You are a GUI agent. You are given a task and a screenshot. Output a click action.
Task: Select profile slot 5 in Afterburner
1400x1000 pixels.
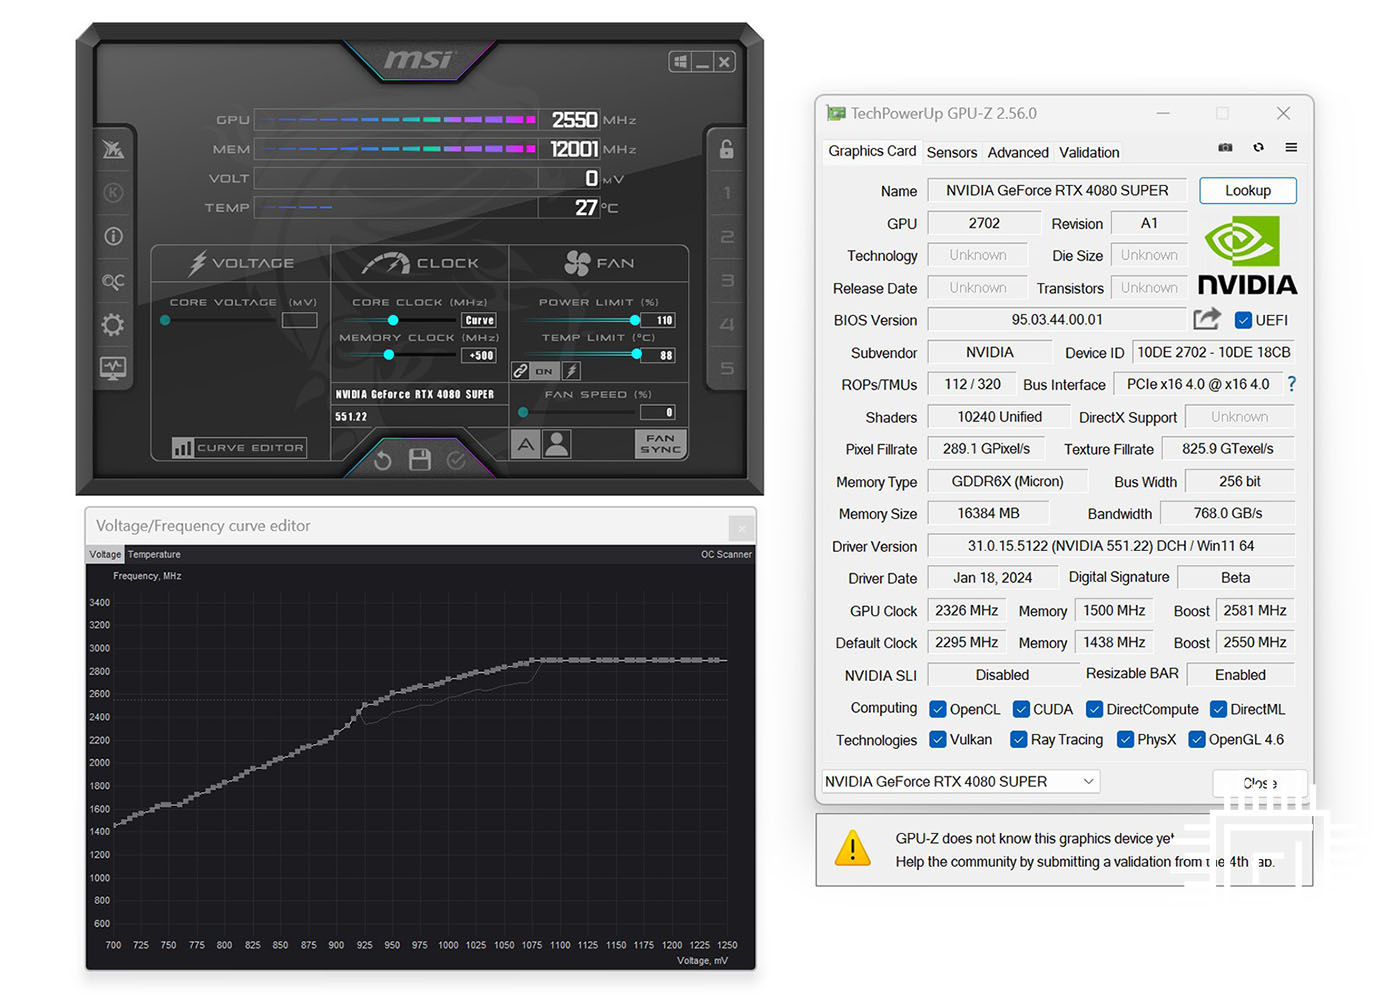click(x=727, y=368)
